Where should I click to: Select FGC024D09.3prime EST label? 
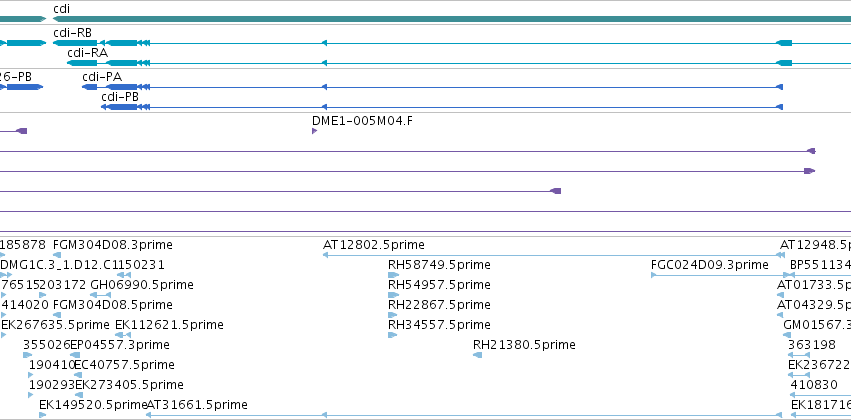pyautogui.click(x=710, y=265)
